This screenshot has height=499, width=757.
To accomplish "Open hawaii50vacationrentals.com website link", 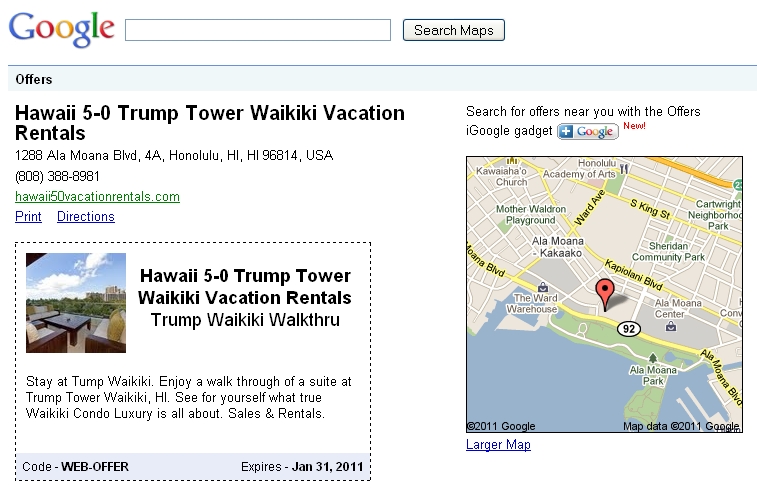I will click(98, 196).
